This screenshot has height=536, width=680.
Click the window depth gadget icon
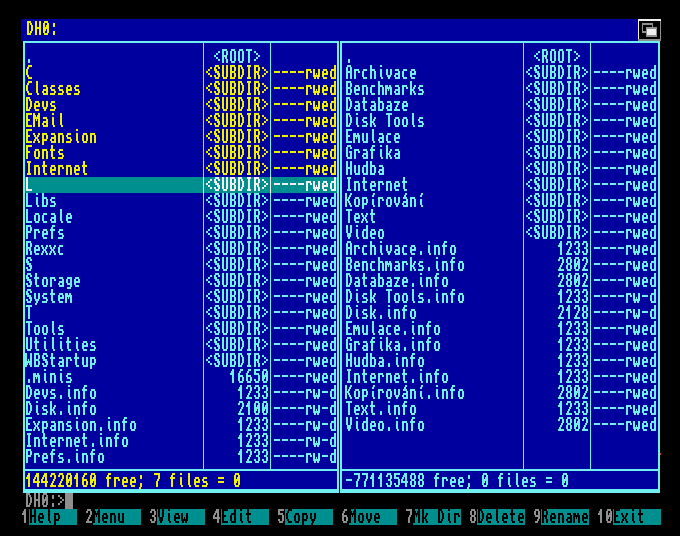(649, 30)
